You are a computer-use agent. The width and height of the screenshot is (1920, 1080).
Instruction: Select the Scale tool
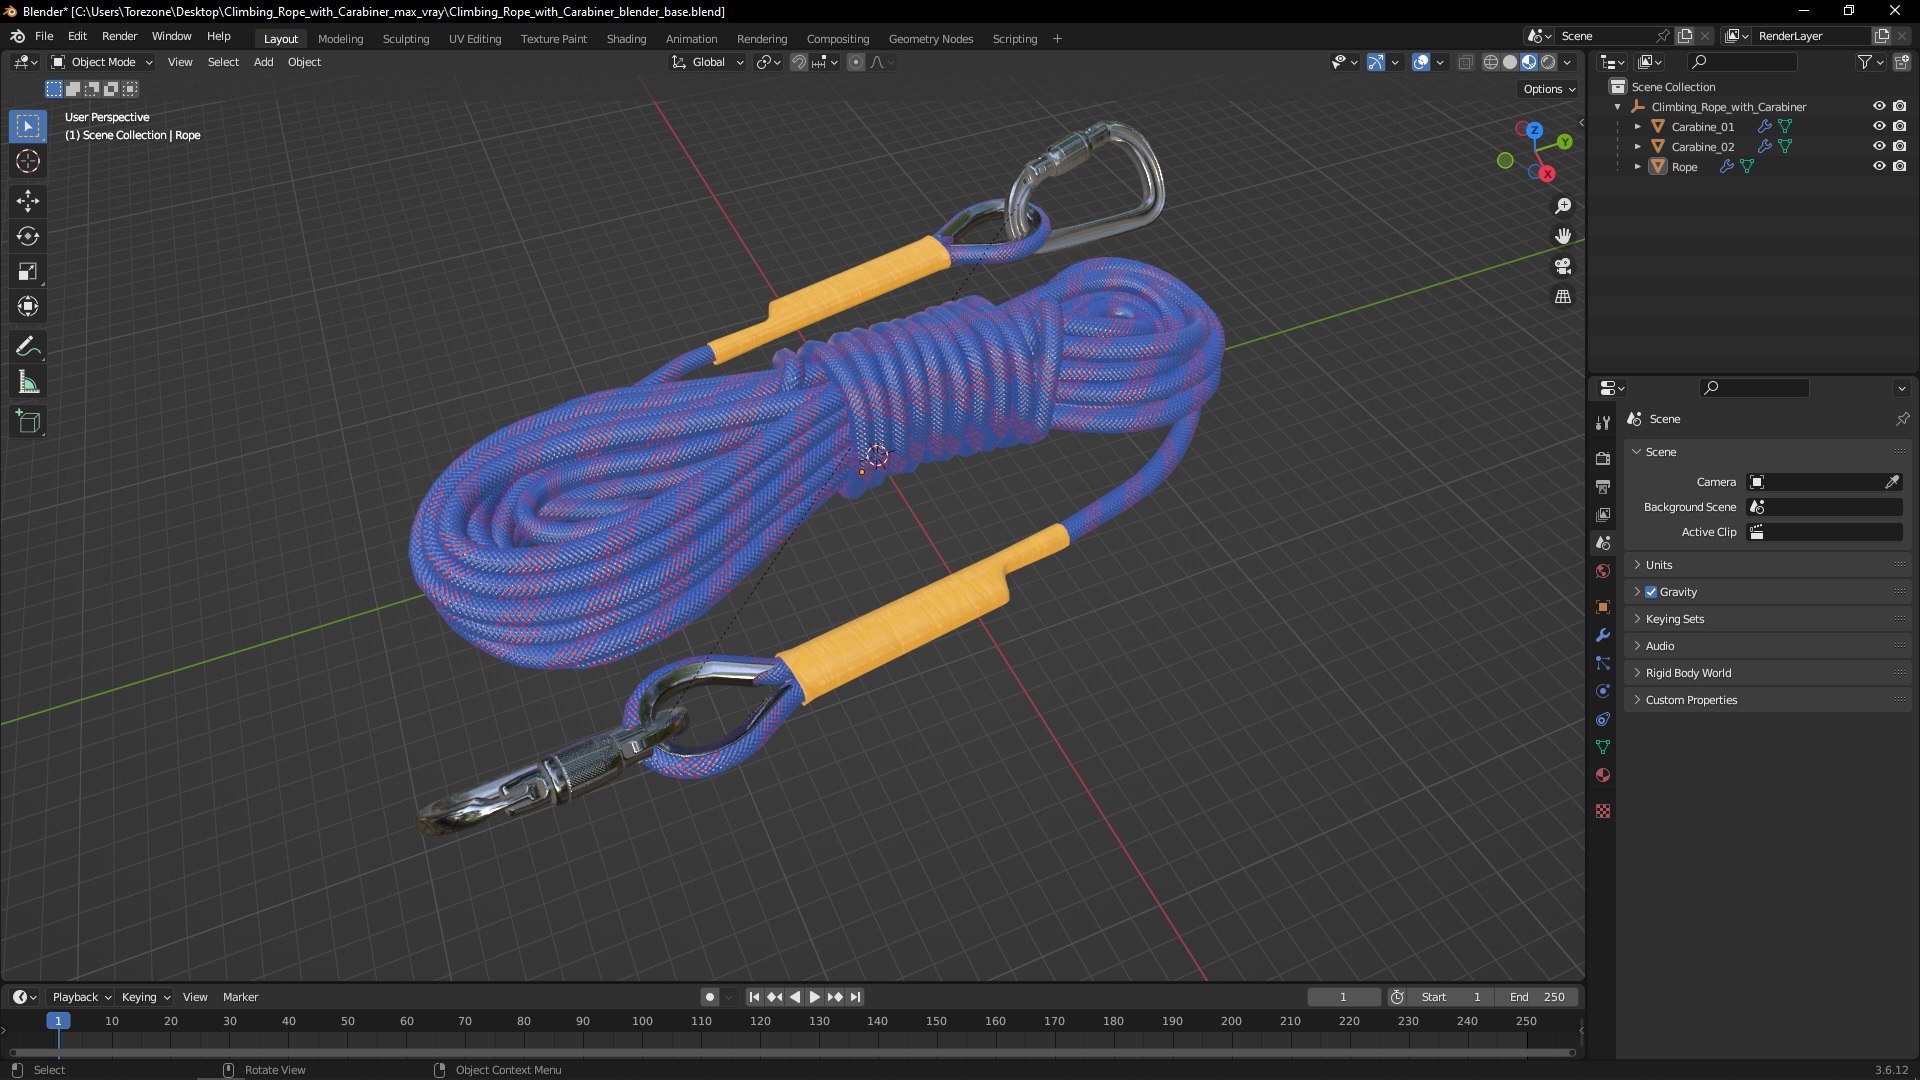click(x=28, y=271)
